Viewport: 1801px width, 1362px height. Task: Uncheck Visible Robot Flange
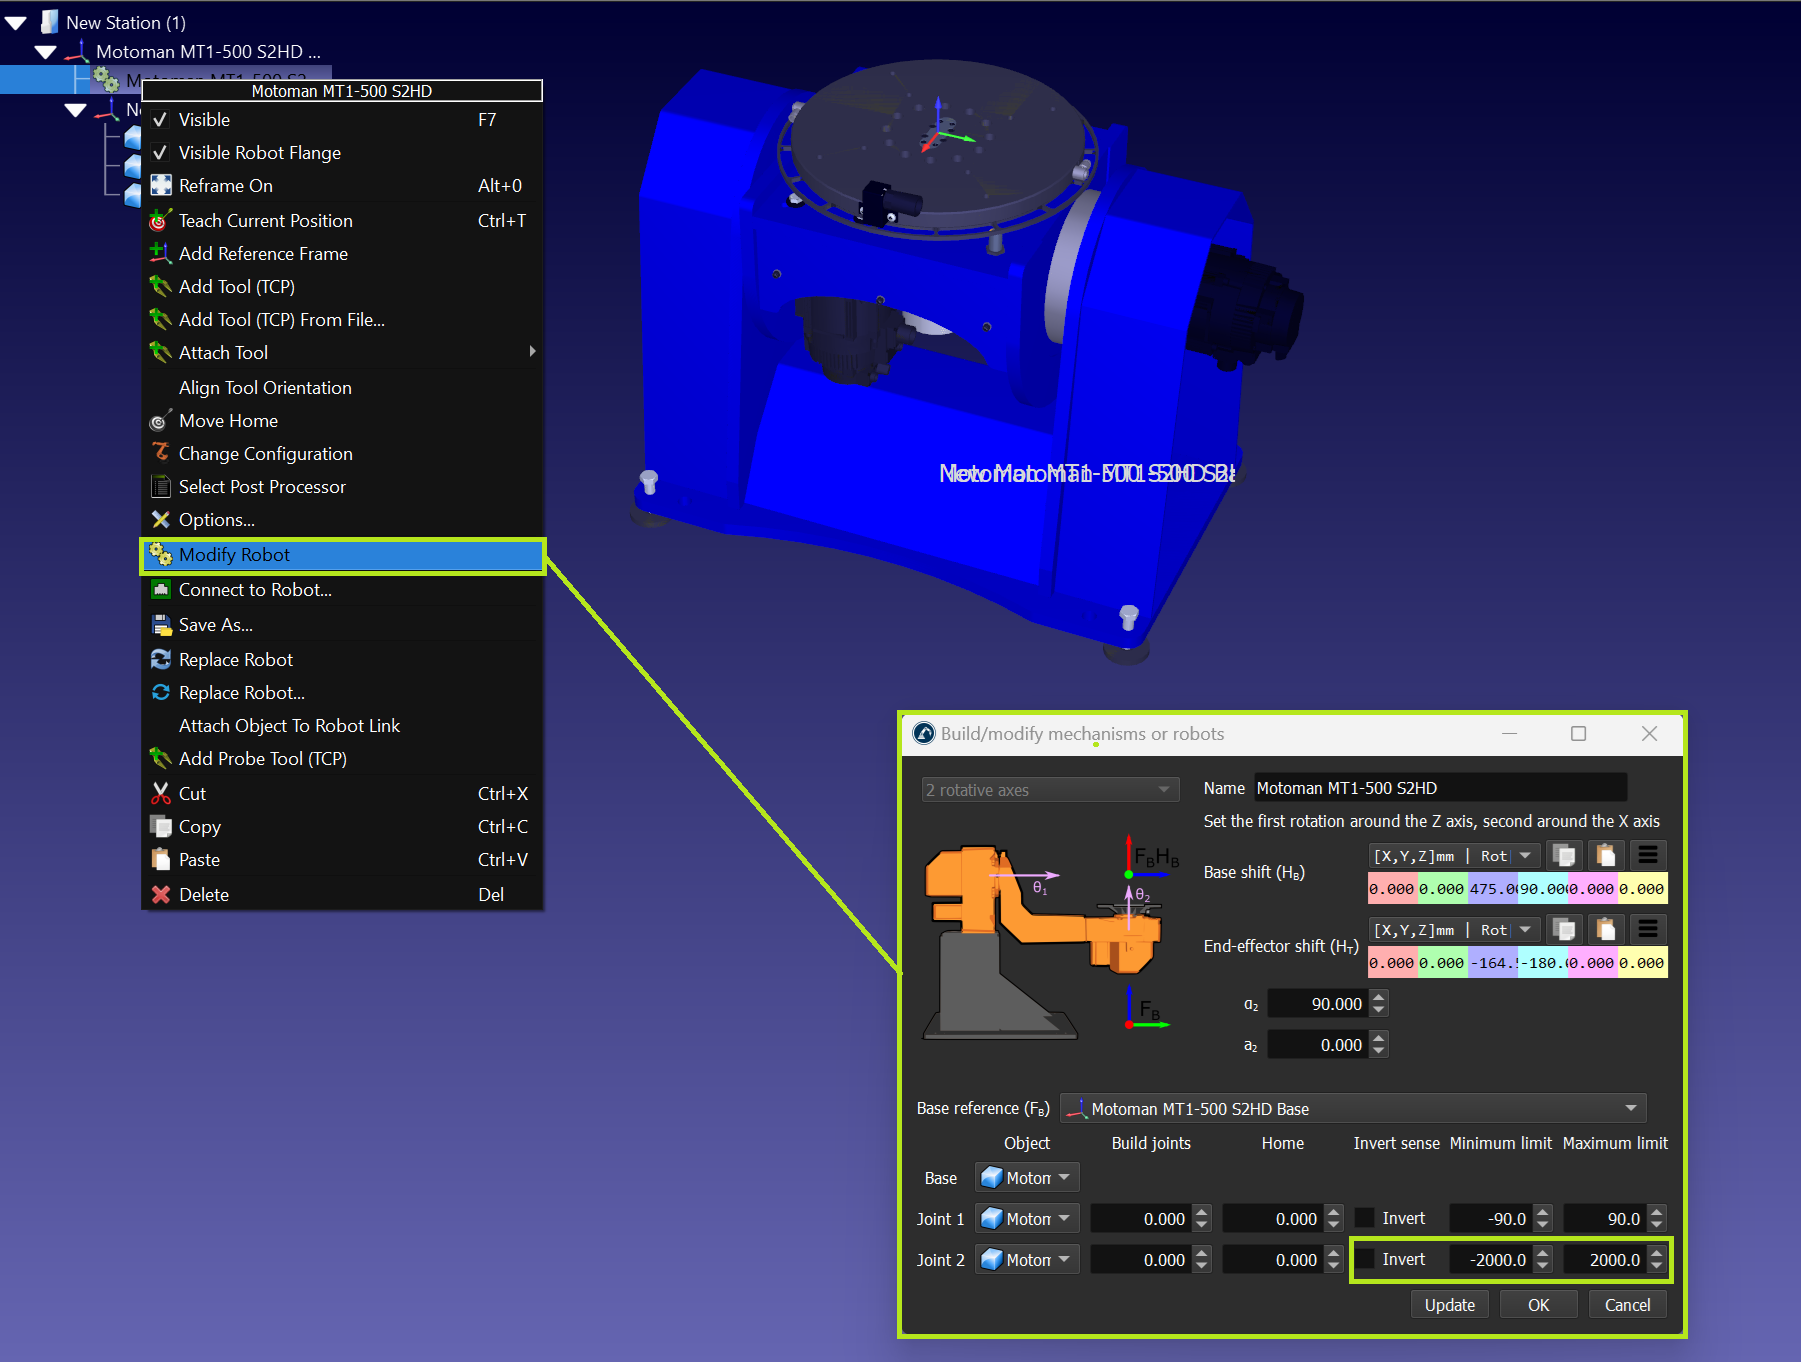[160, 153]
